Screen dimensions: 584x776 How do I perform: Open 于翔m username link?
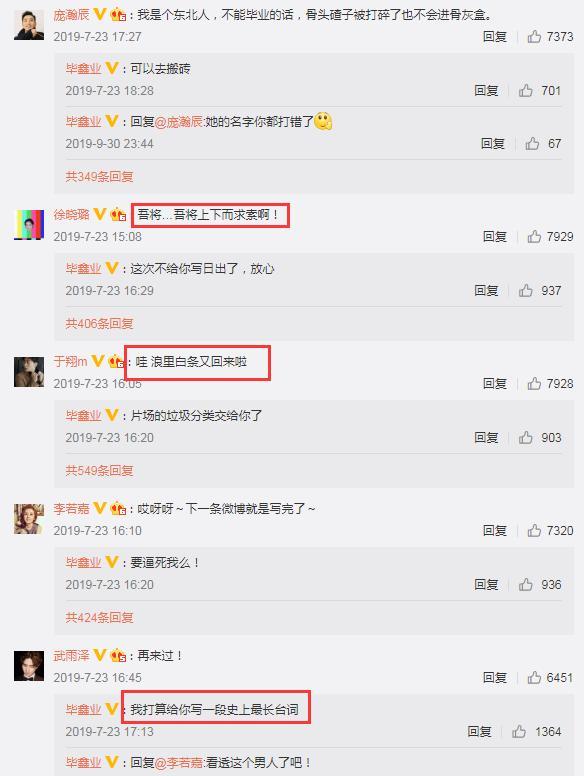70,361
